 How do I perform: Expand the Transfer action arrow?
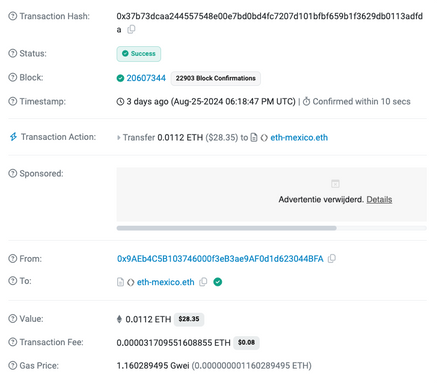119,137
